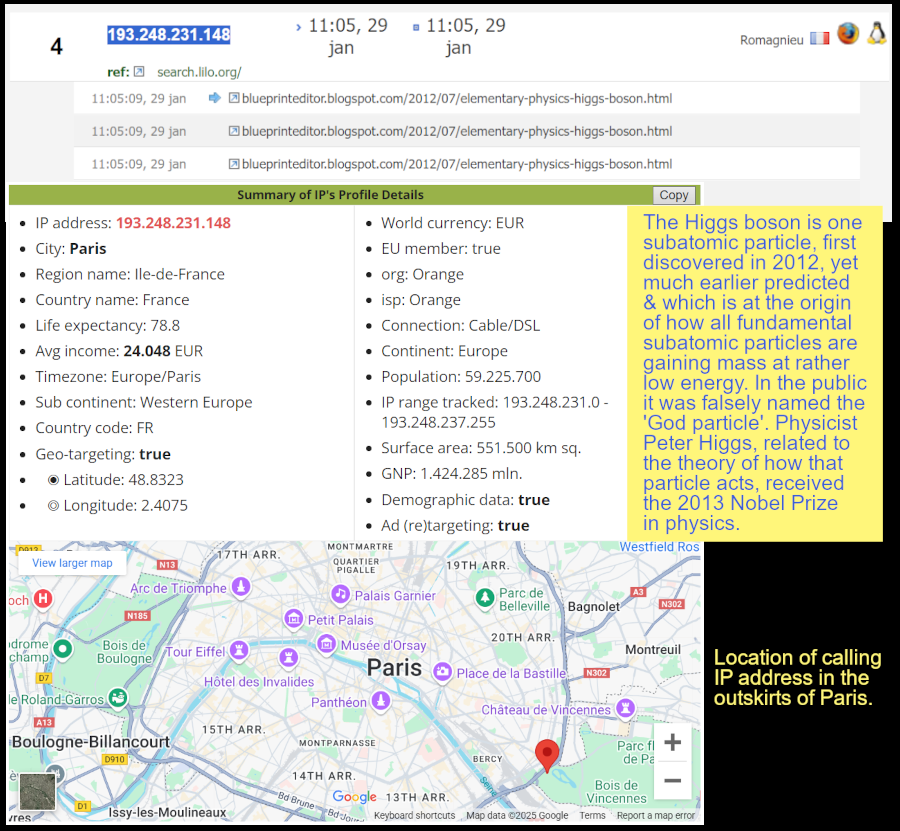Click the Roland-Garros green marker icon
Image resolution: width=900 pixels, height=831 pixels.
click(118, 698)
